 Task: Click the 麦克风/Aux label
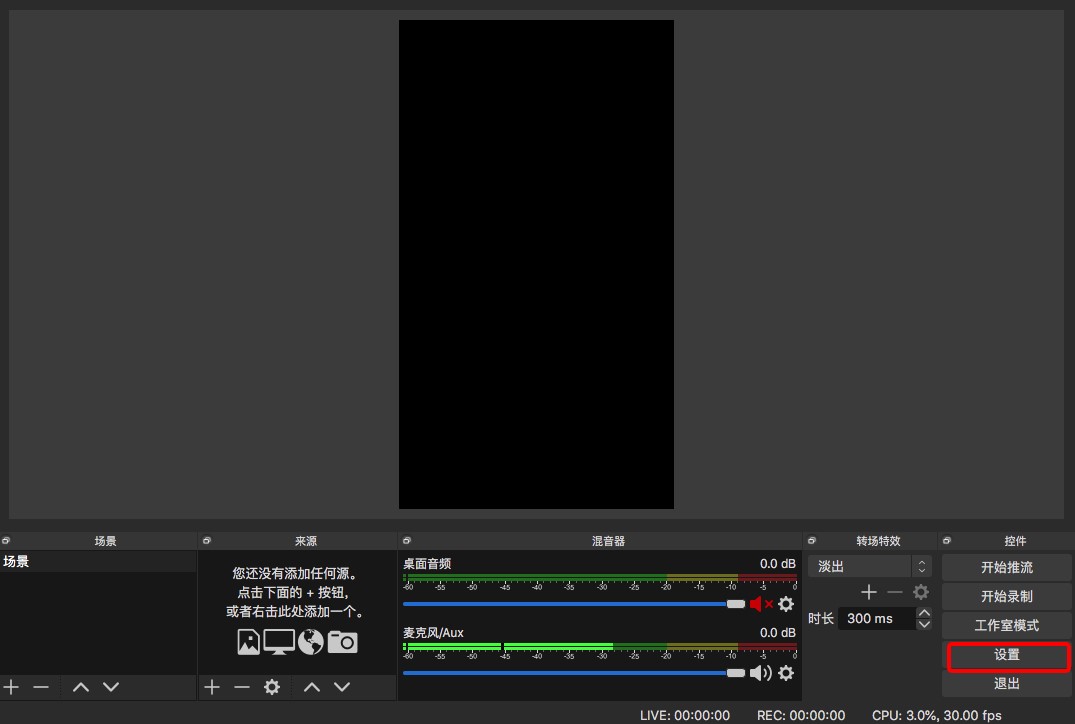tap(433, 632)
